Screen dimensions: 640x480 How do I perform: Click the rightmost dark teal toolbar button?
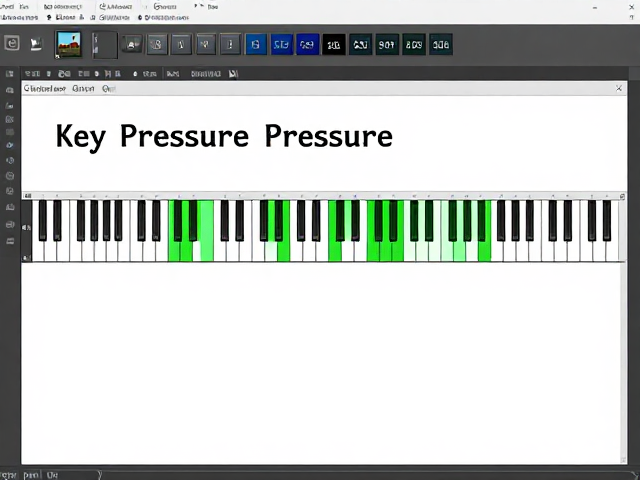coord(441,44)
